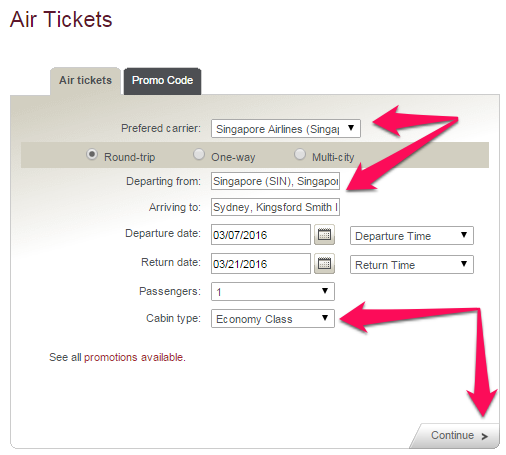Screen dimensions: 506x455
Task: Click the Continue button
Action: [x=456, y=436]
